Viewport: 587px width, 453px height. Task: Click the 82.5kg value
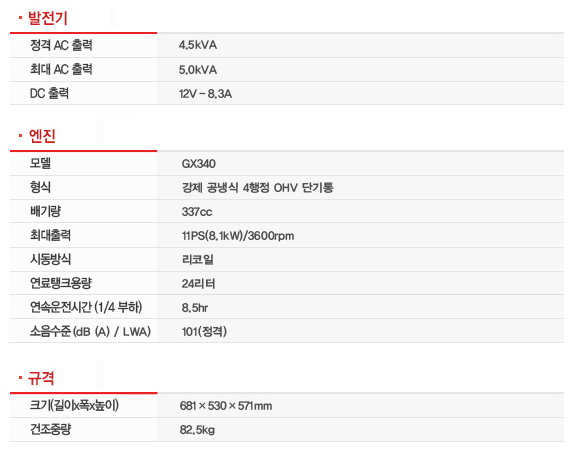coord(197,430)
